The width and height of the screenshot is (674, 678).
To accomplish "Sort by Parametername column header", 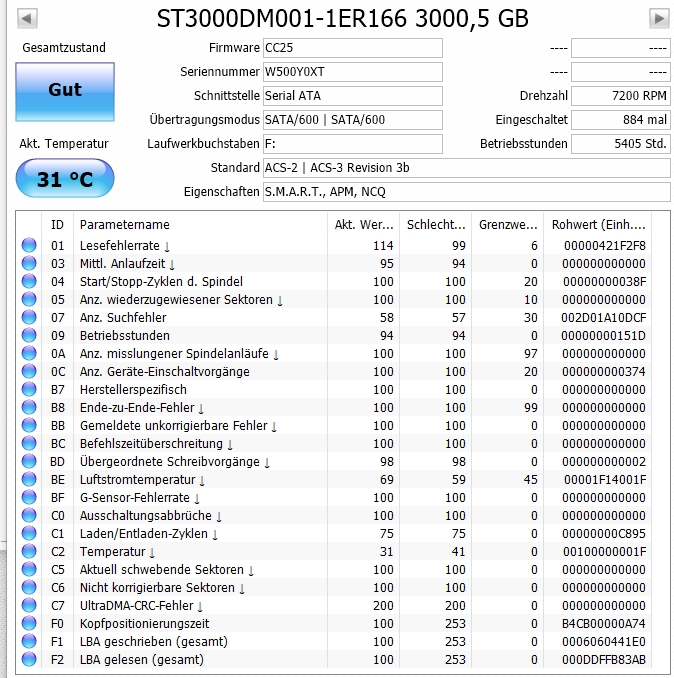I will (x=200, y=225).
